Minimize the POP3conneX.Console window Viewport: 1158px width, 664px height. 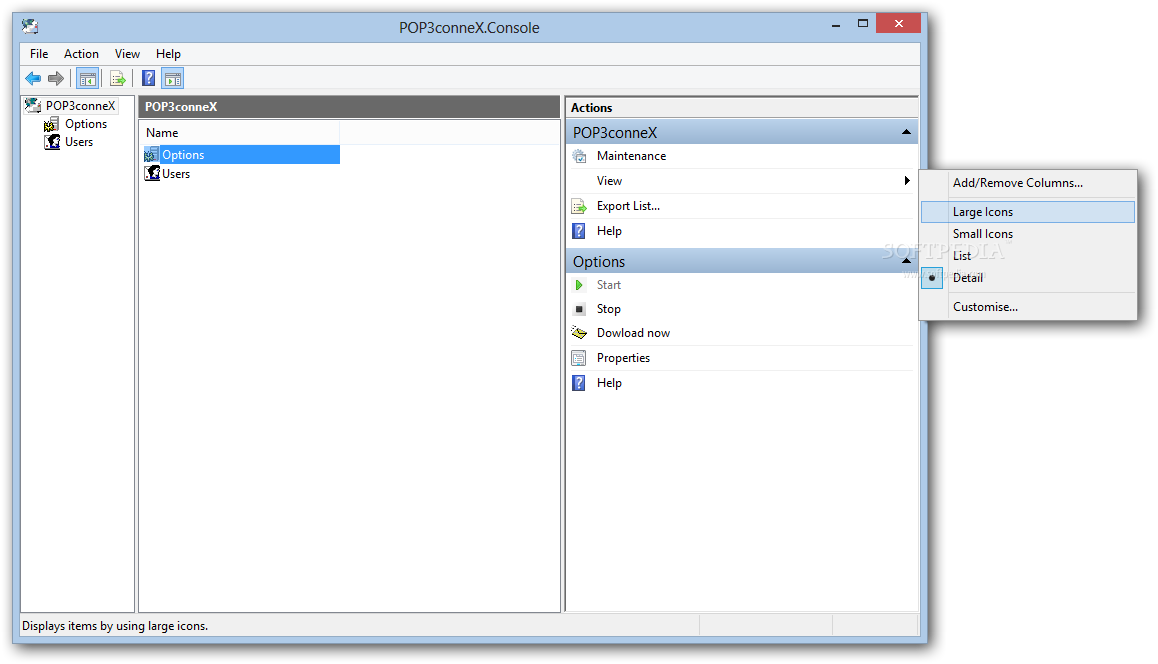click(x=836, y=24)
